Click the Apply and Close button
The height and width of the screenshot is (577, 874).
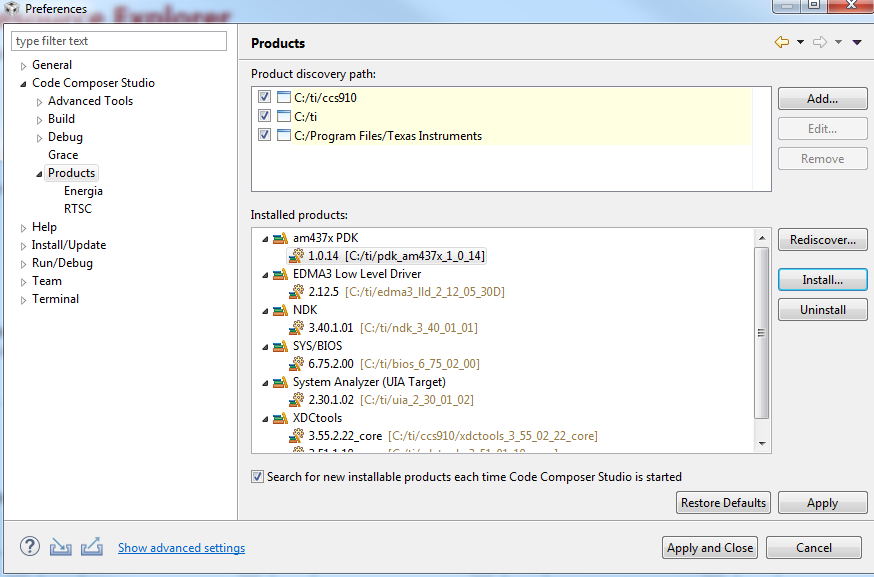point(710,547)
